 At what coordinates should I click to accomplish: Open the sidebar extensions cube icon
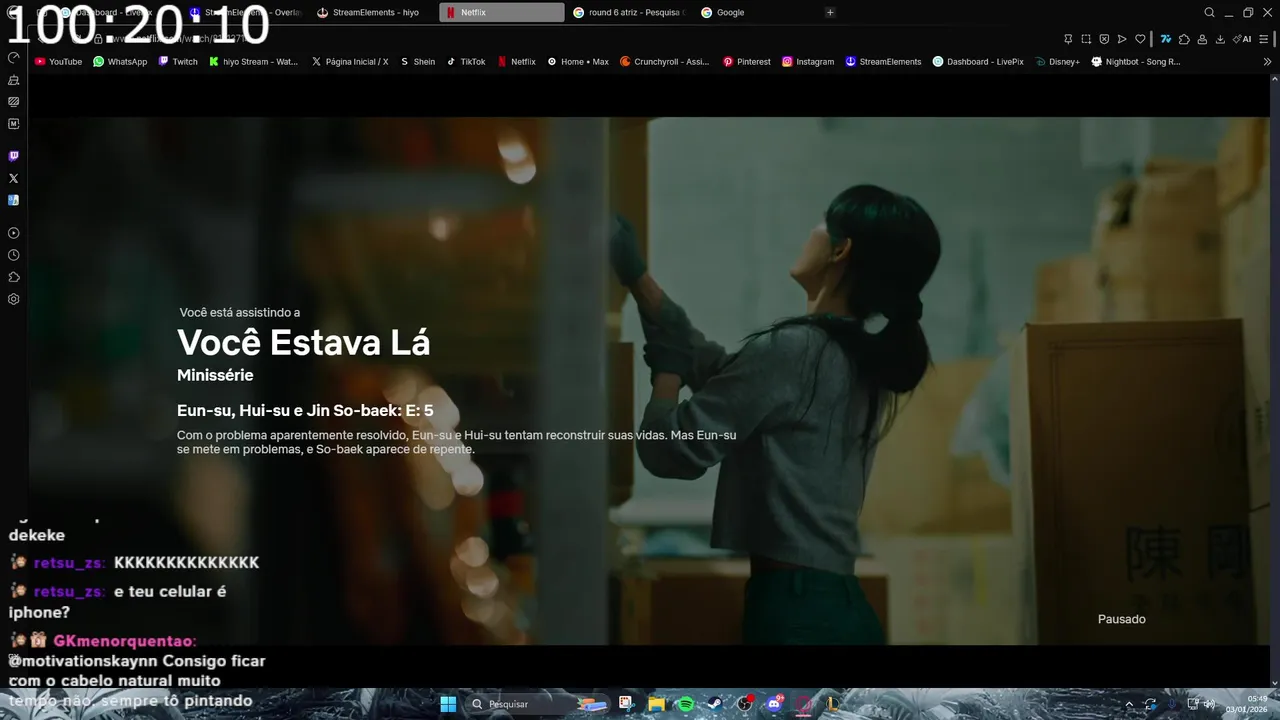[13, 277]
